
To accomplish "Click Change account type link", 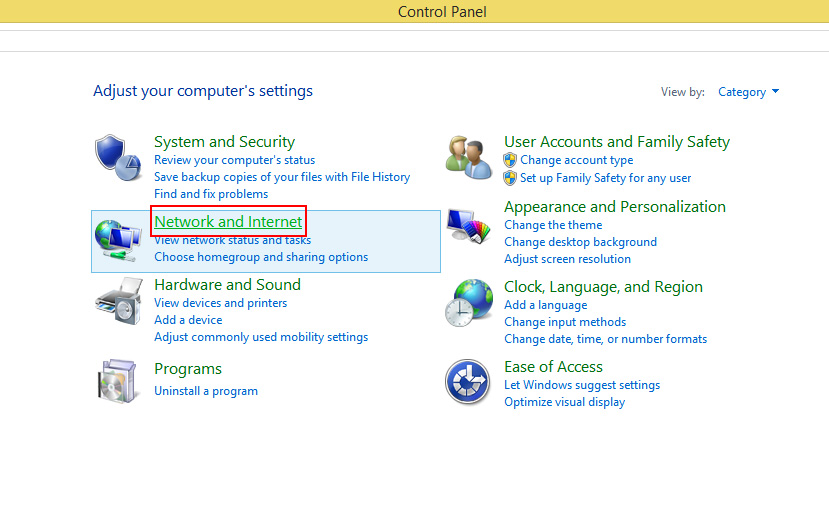I will pos(576,160).
